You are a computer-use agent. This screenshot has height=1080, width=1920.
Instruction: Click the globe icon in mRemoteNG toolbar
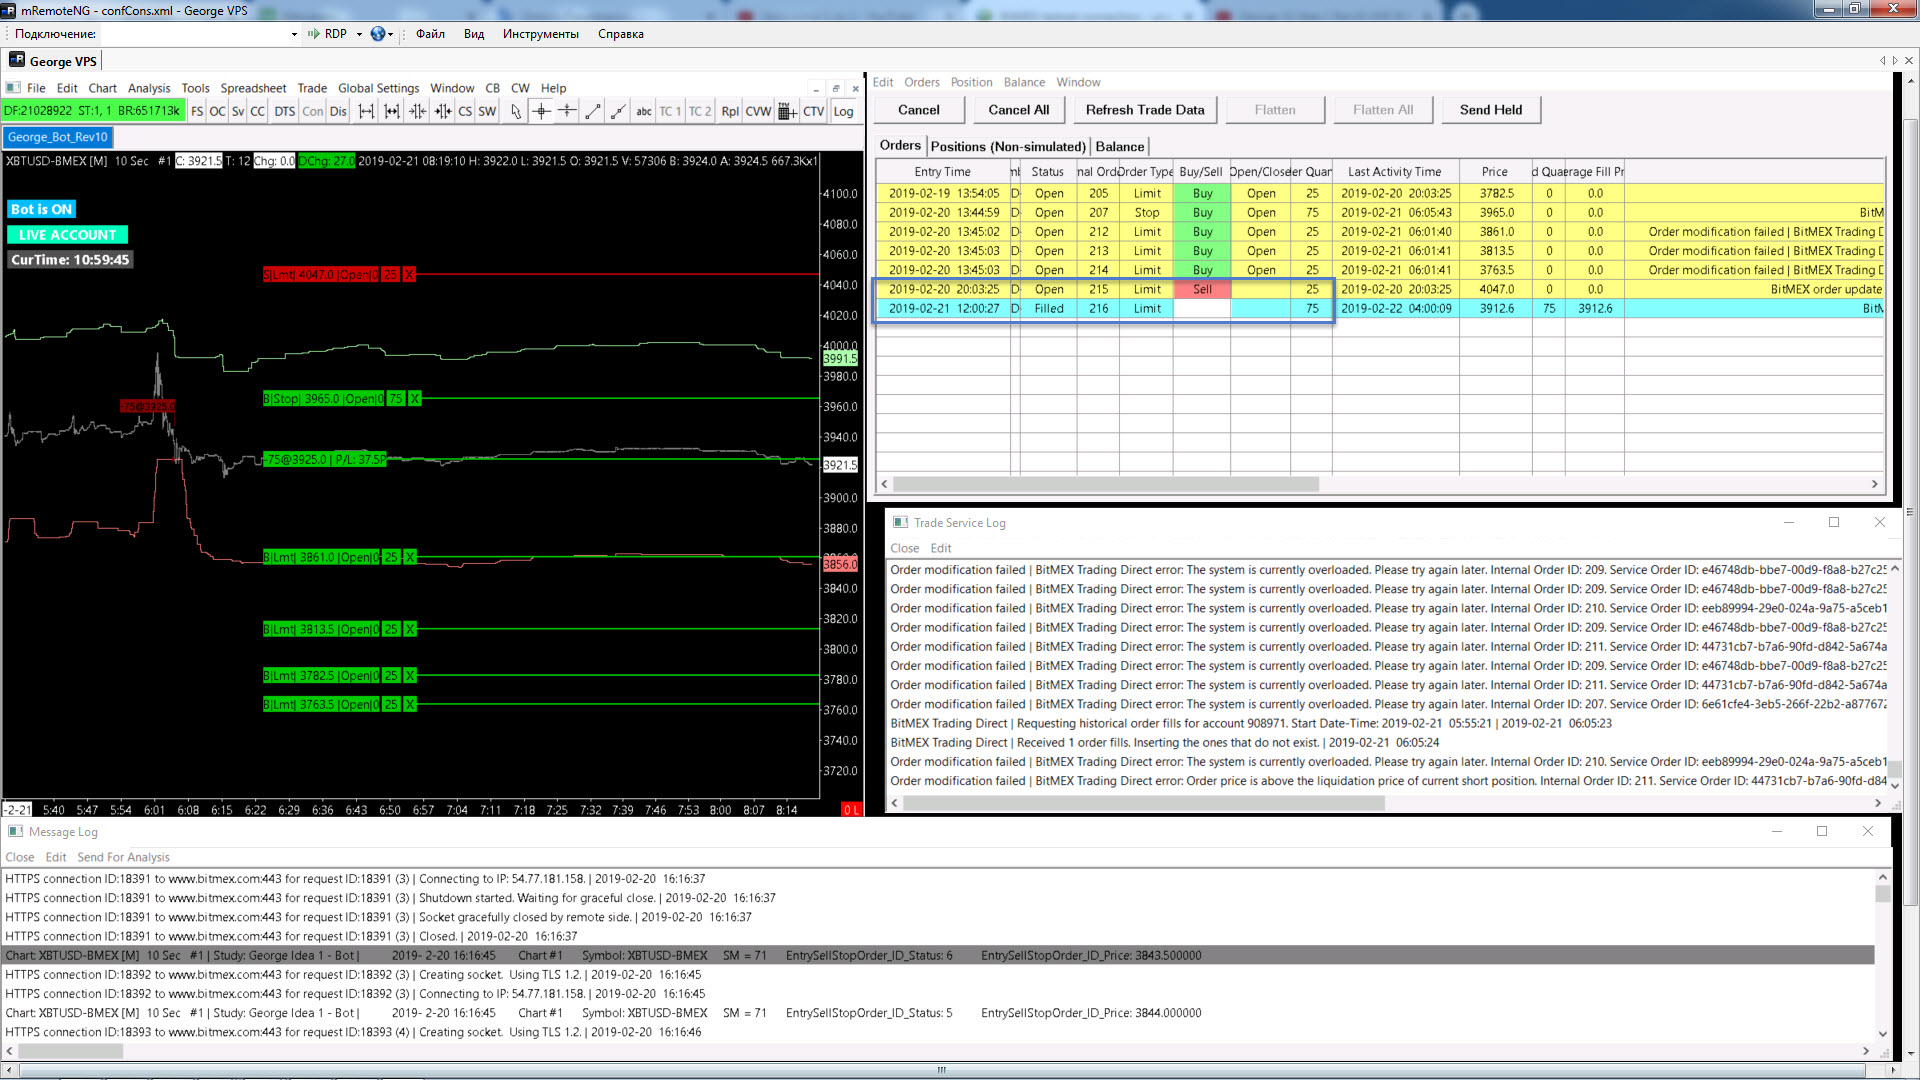pos(377,34)
